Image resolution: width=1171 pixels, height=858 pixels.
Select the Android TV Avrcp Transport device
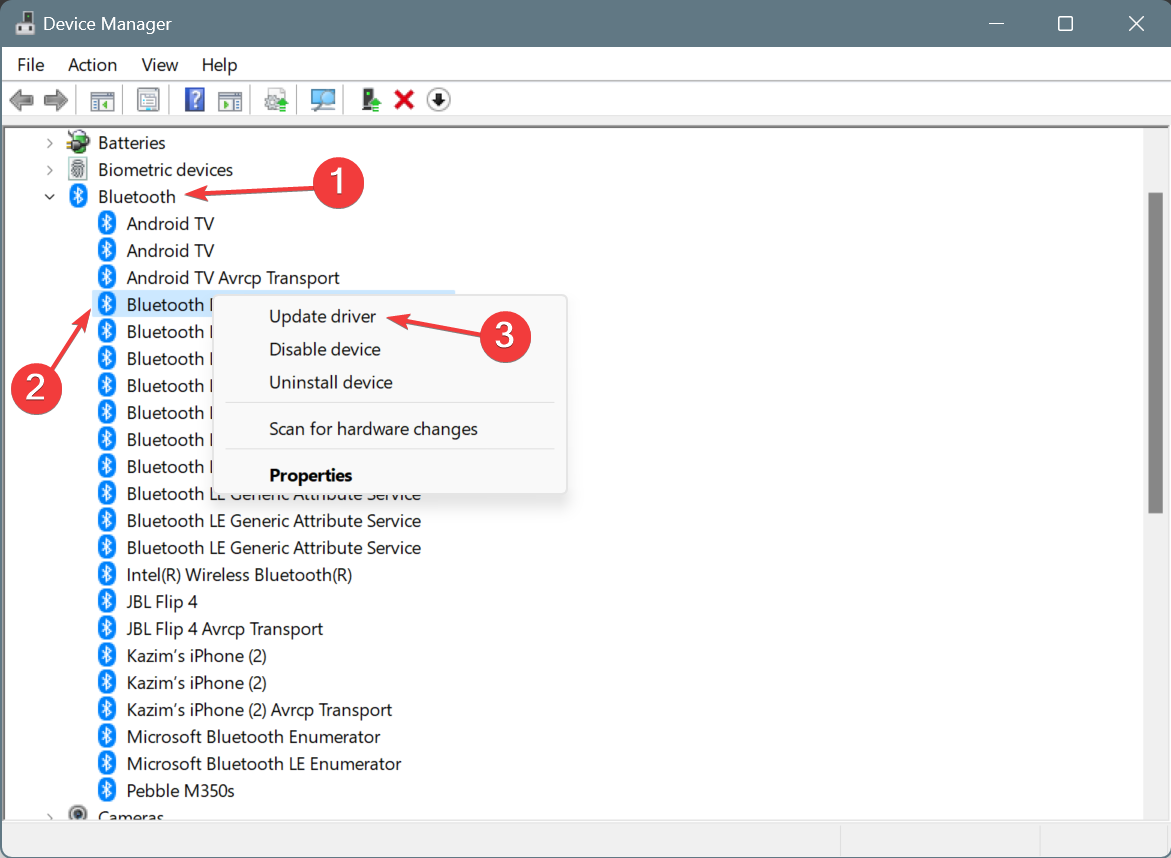click(233, 278)
